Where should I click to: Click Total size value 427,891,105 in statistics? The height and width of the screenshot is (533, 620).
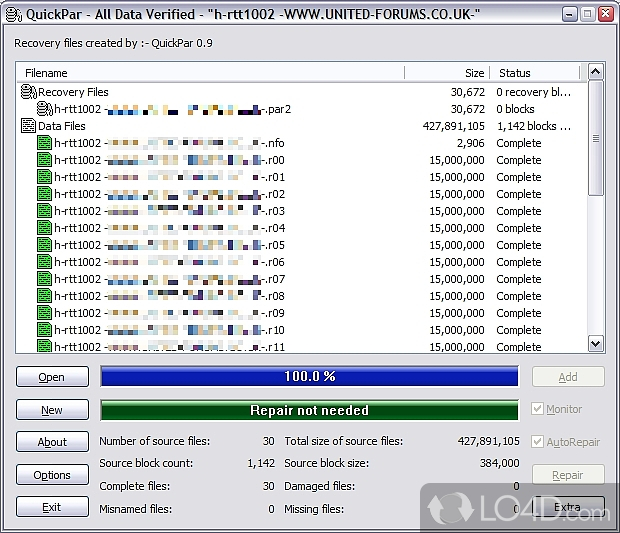pyautogui.click(x=489, y=441)
